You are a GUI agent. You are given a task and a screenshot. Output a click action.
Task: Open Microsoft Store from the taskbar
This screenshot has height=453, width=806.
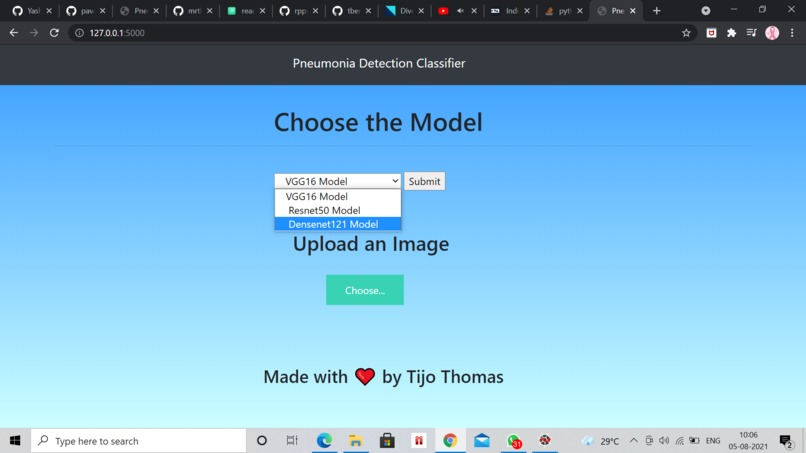(387, 441)
